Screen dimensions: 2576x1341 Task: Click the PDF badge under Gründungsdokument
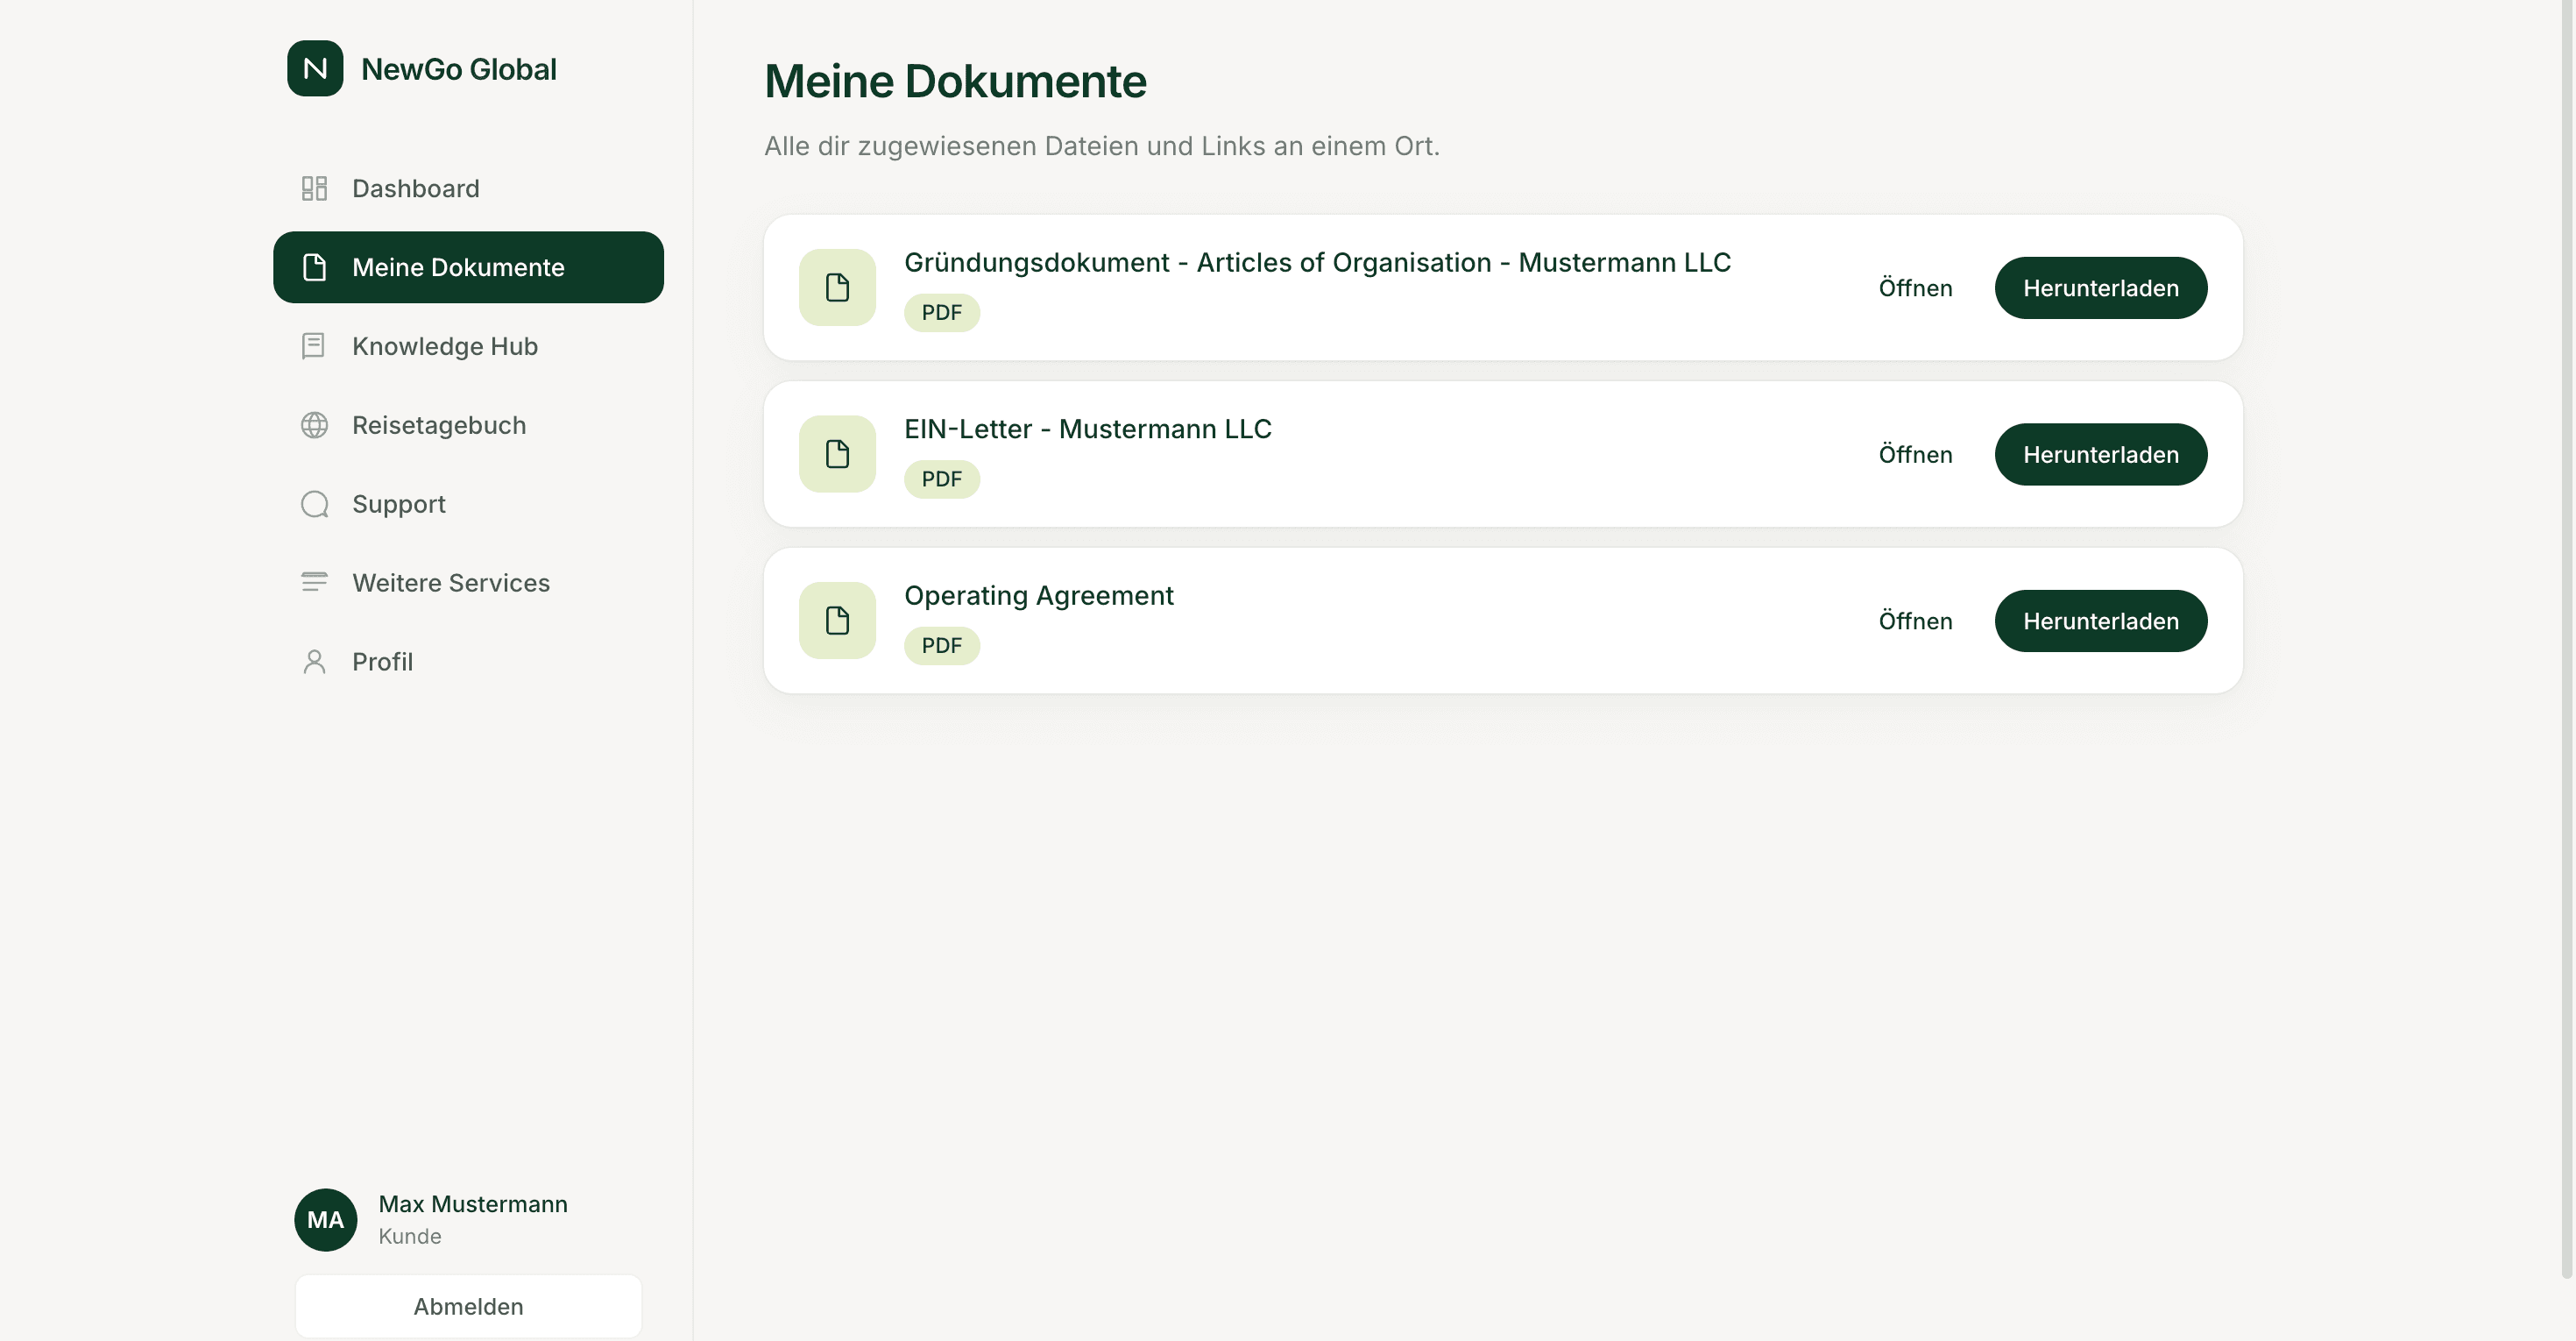pos(941,312)
